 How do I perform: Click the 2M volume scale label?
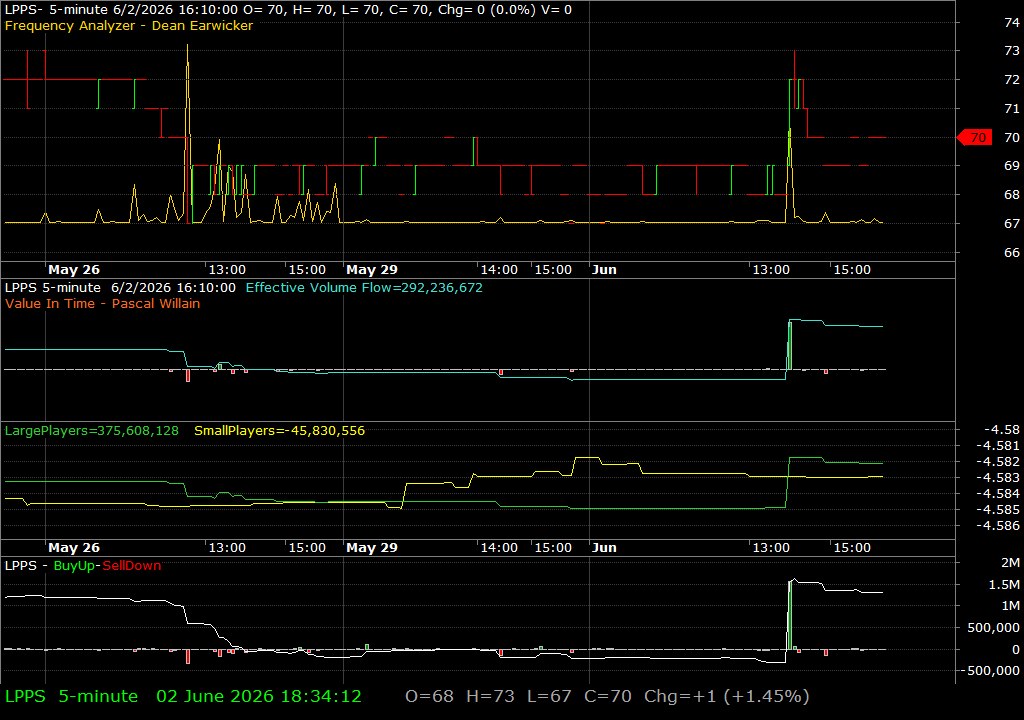coord(1010,563)
